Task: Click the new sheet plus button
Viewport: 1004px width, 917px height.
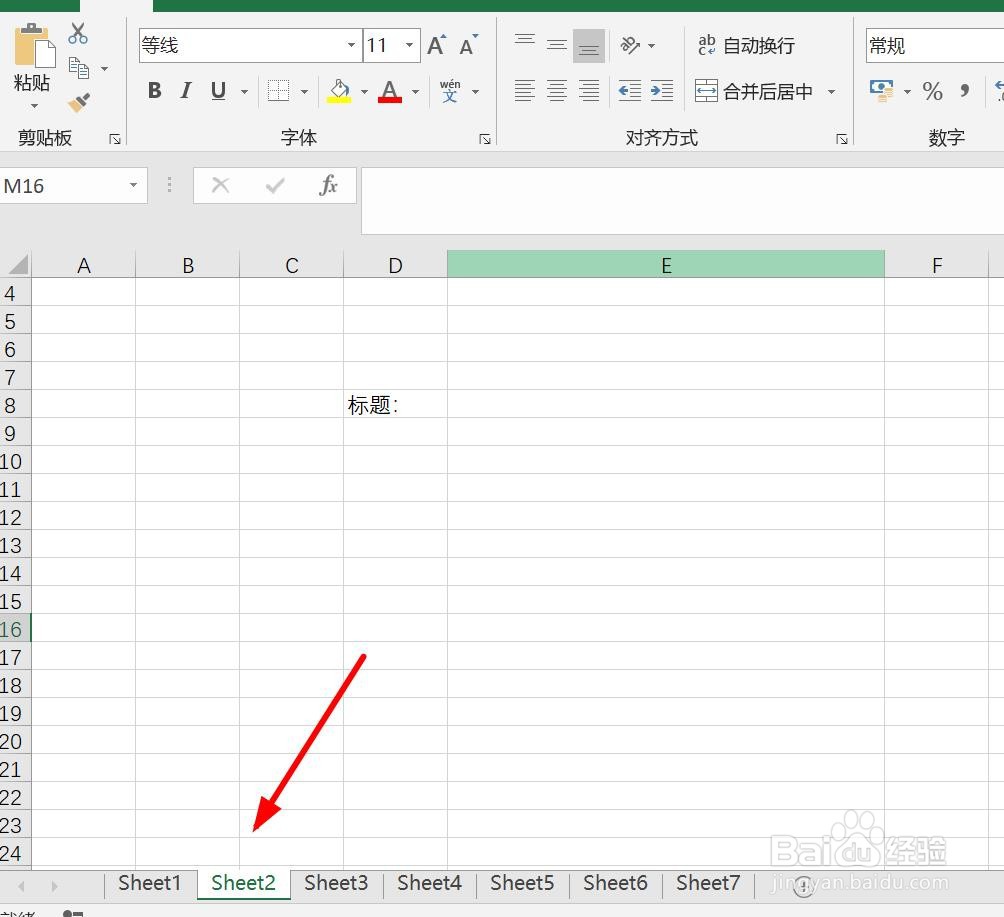Action: point(803,887)
